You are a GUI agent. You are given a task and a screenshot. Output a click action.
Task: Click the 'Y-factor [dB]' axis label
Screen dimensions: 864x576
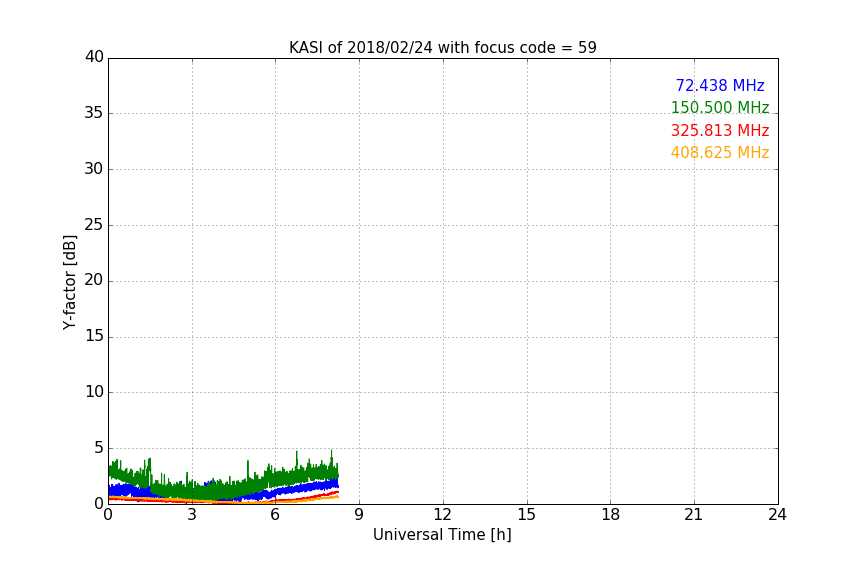pyautogui.click(x=69, y=282)
